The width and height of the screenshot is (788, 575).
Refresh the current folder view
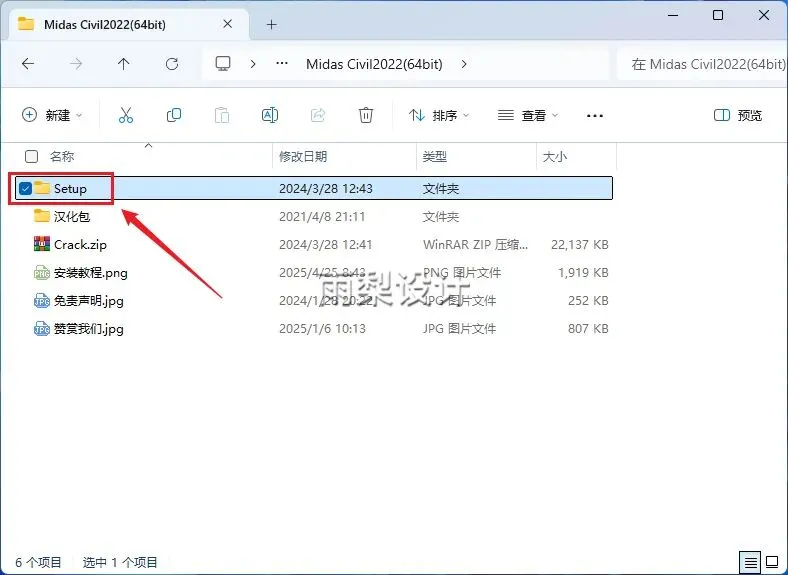tap(172, 64)
